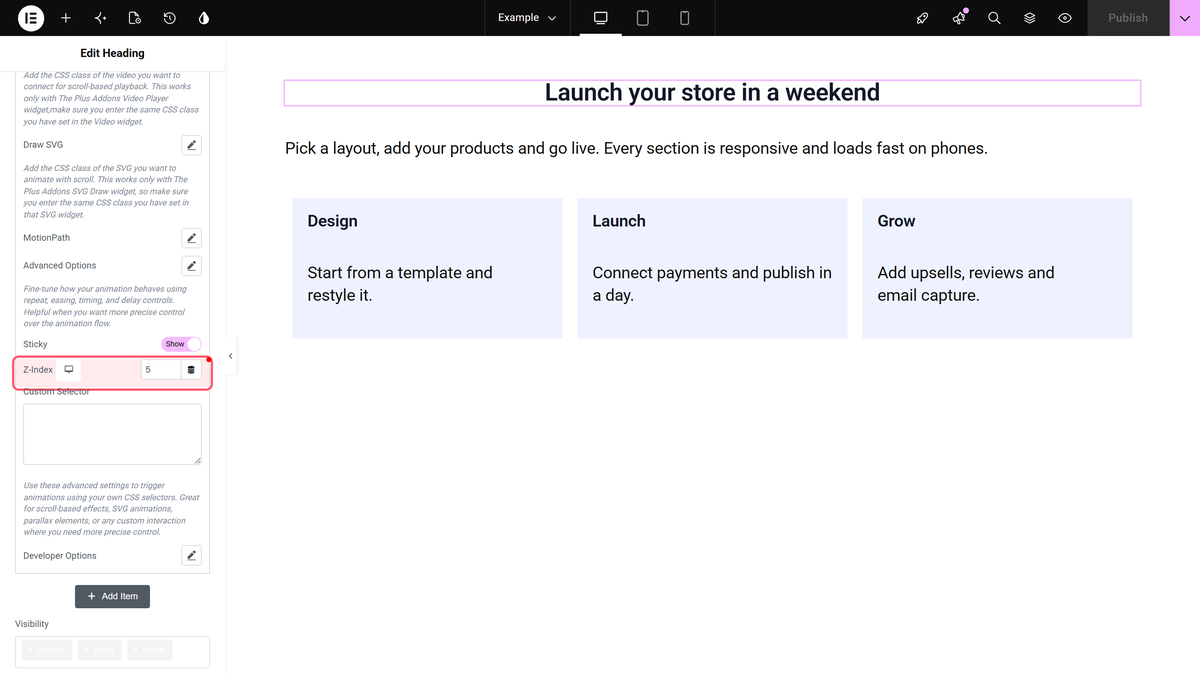Click the Advanced Options edit pencil

pyautogui.click(x=192, y=266)
